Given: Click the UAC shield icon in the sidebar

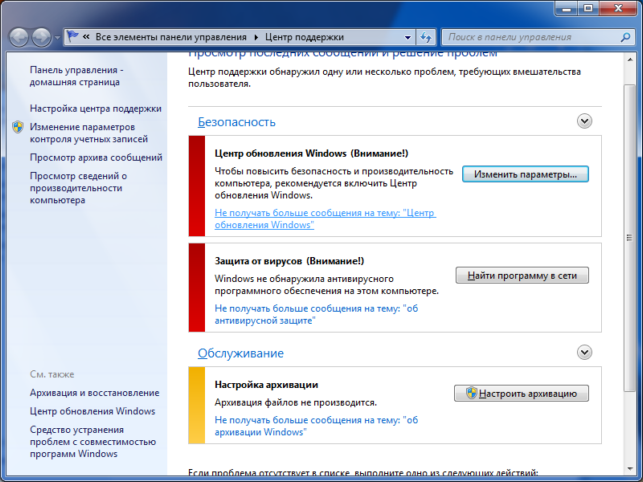Looking at the screenshot, I should [18, 127].
